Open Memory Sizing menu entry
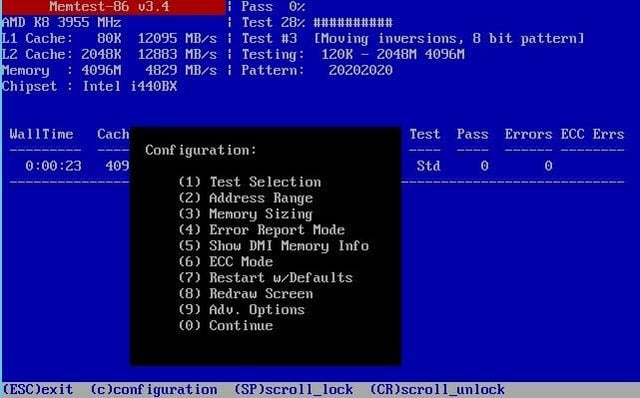 tap(245, 214)
